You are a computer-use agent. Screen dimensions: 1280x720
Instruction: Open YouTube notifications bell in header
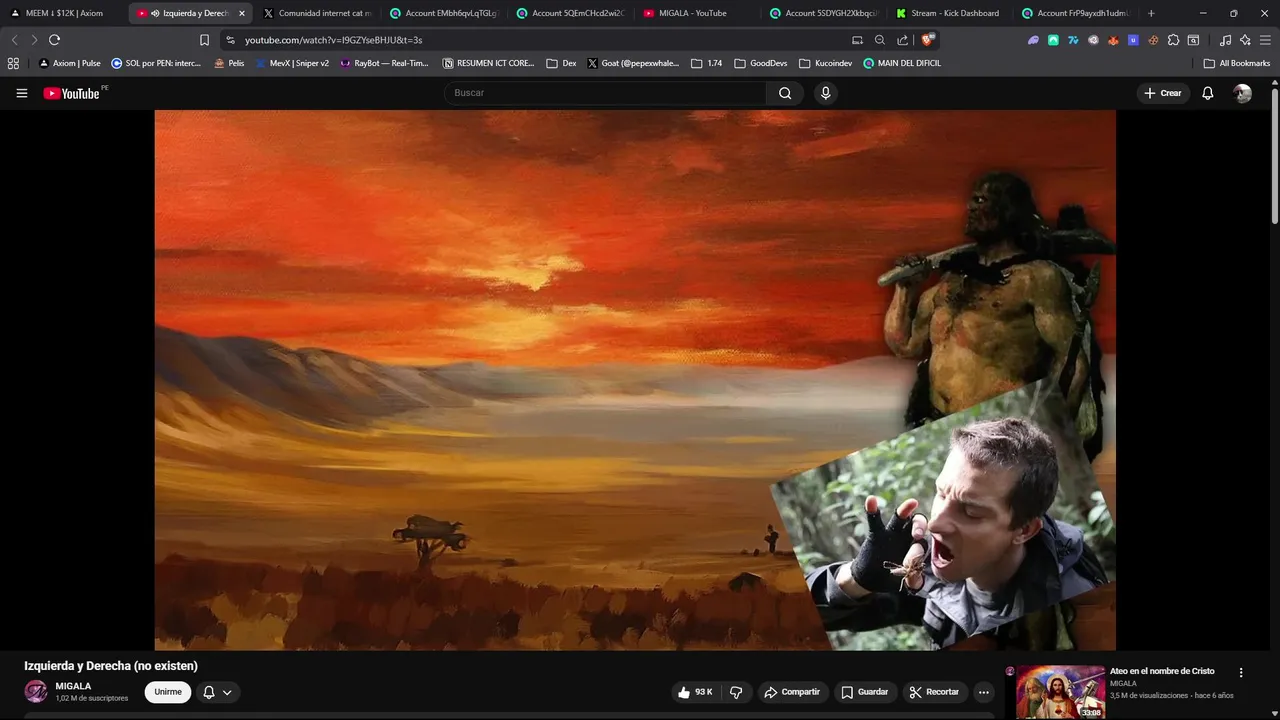click(1208, 93)
